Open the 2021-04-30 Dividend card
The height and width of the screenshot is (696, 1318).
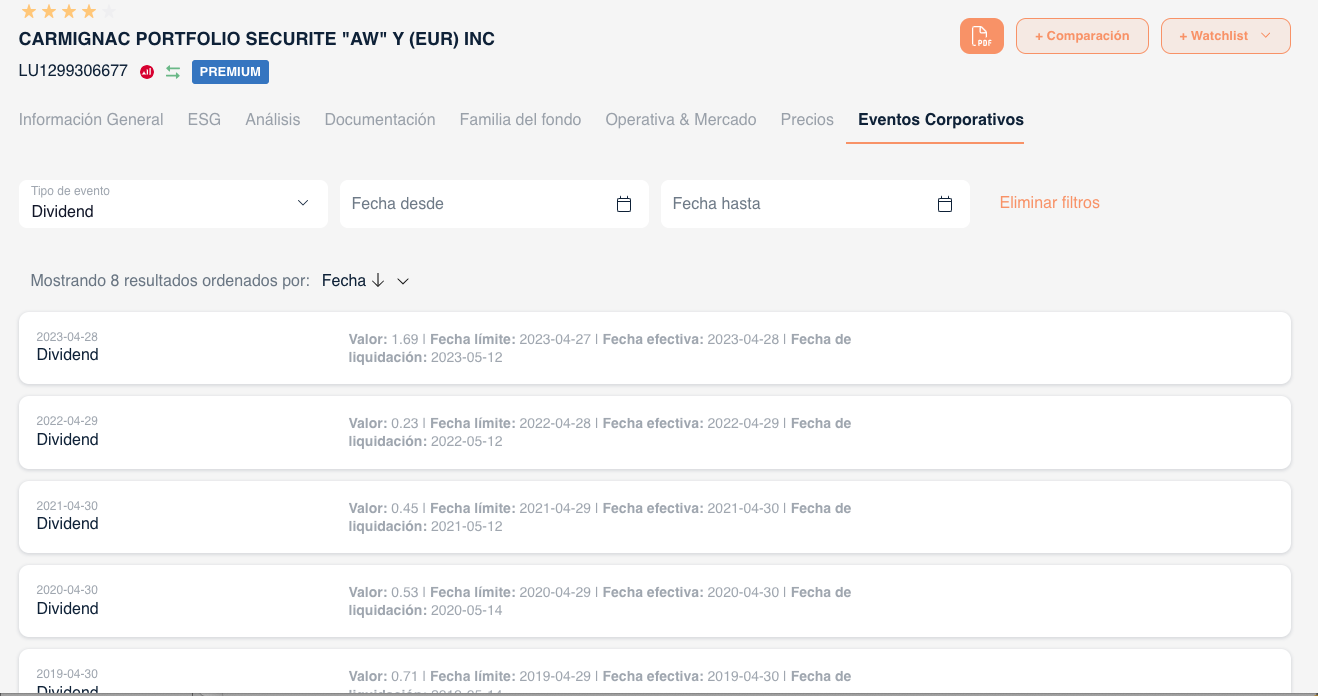[x=655, y=517]
